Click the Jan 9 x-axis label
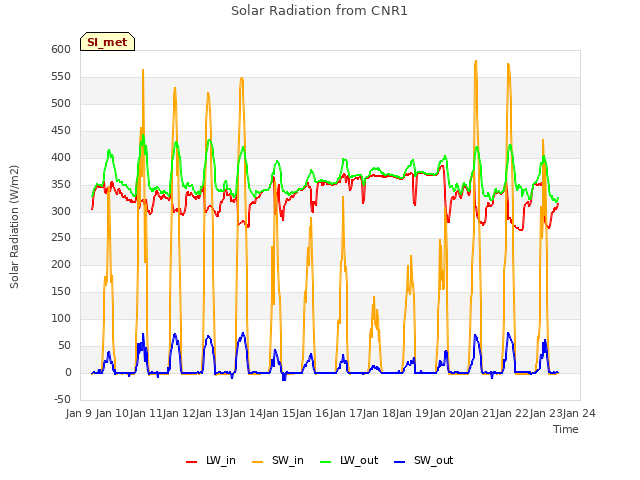The width and height of the screenshot is (640, 480). click(x=79, y=413)
